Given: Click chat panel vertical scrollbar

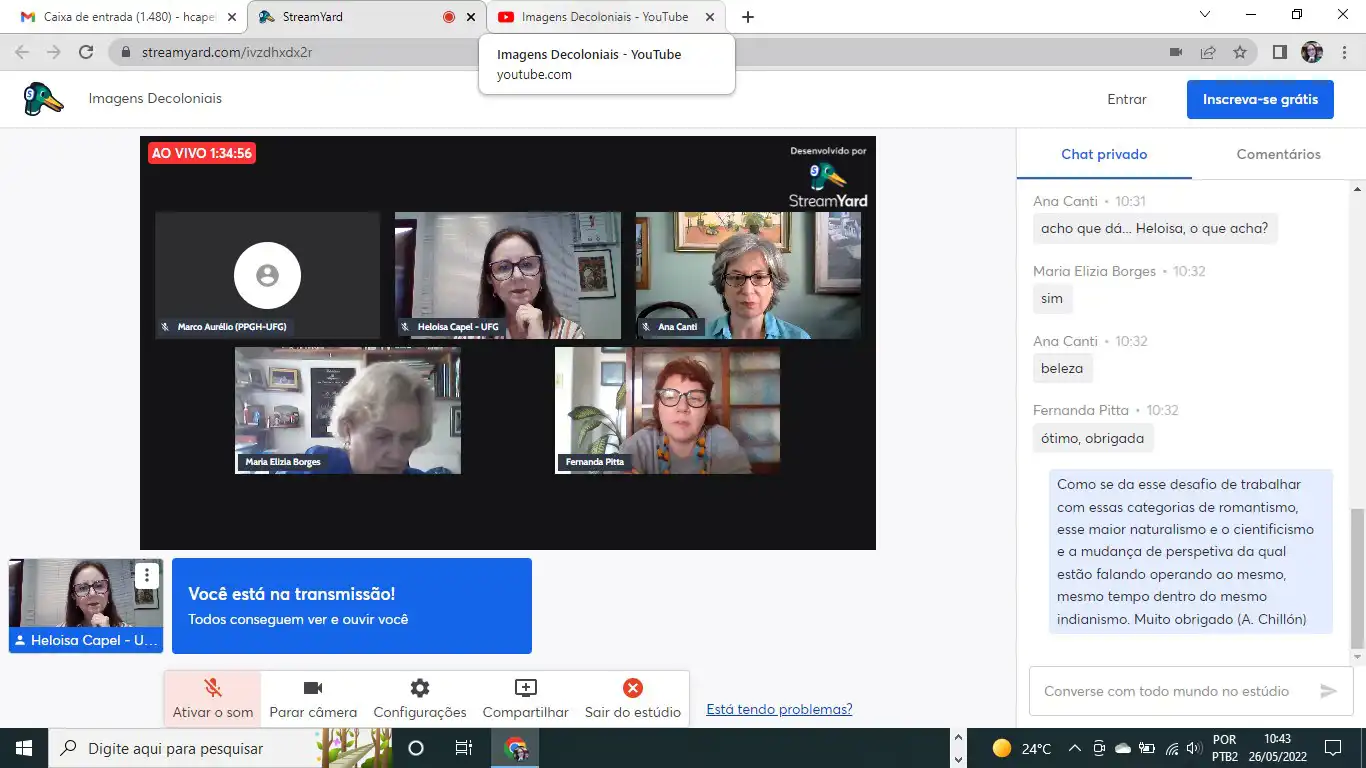Looking at the screenshot, I should [1357, 578].
